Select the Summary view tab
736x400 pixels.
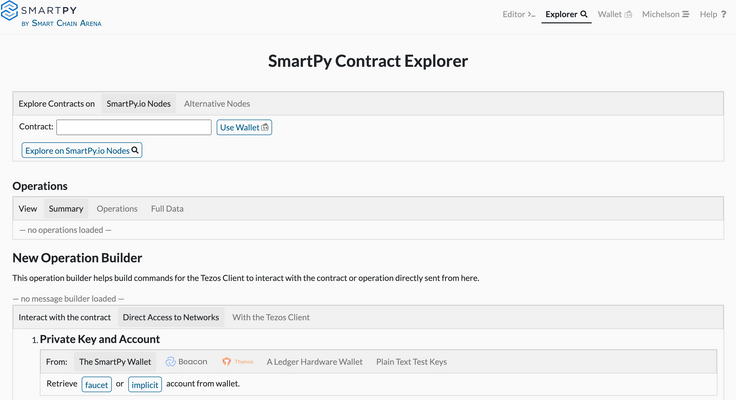tap(66, 208)
